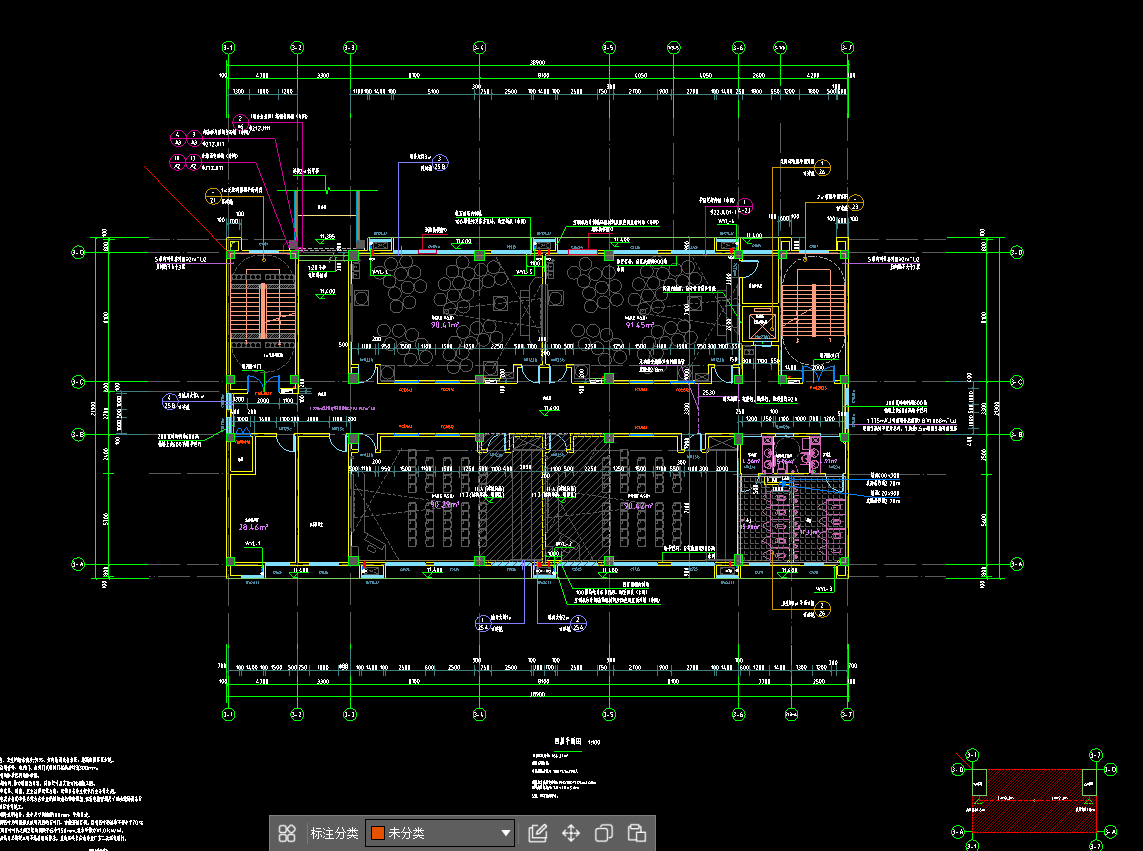Click the 28.16m² room area label

pos(250,525)
